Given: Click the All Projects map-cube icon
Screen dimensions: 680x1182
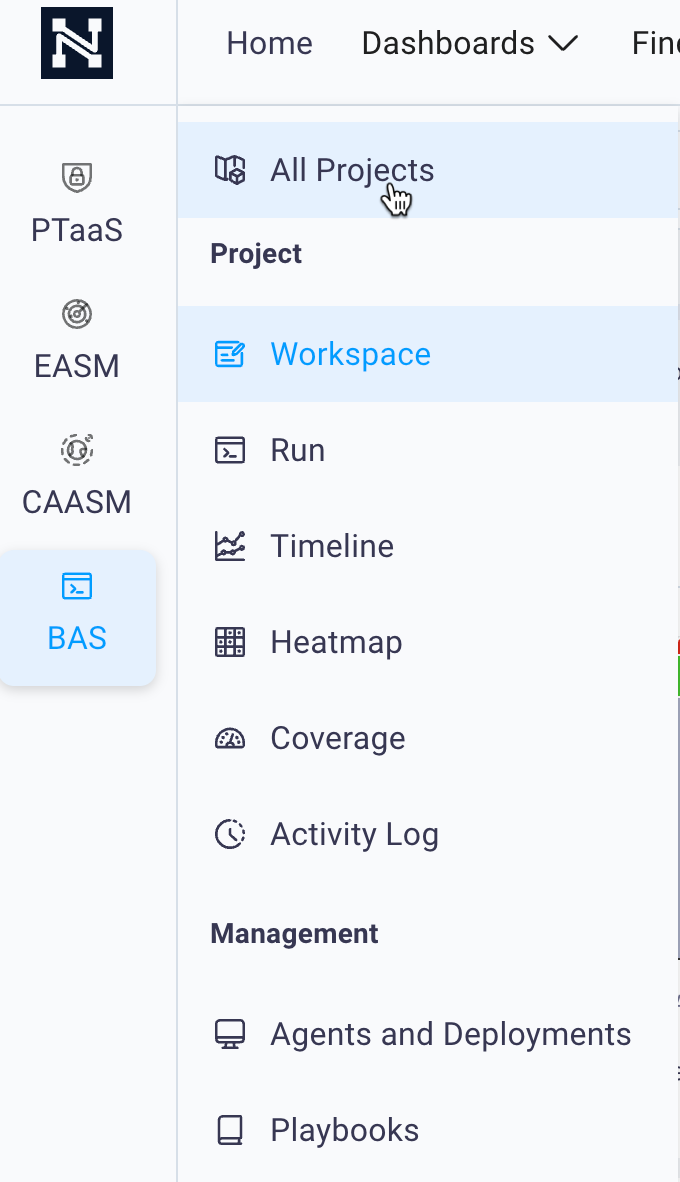Looking at the screenshot, I should pos(230,170).
